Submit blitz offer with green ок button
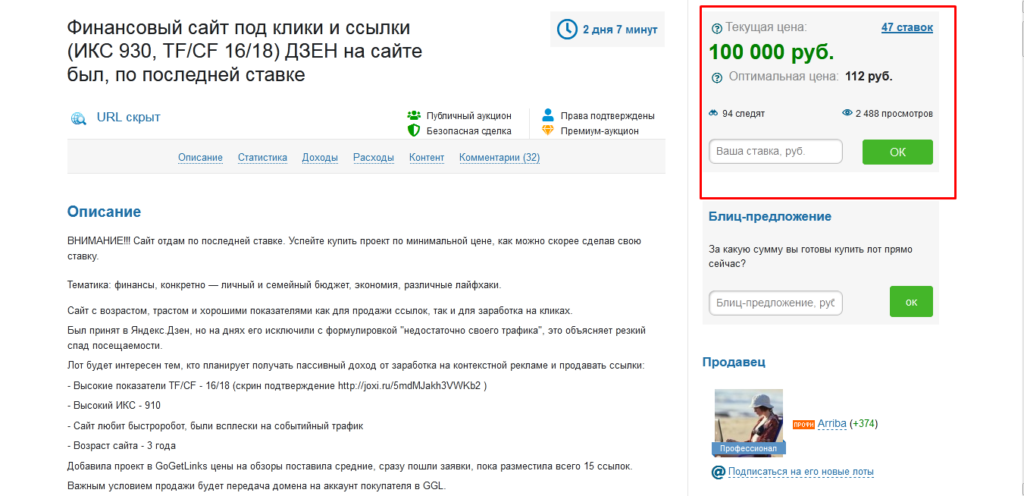 pos(910,301)
